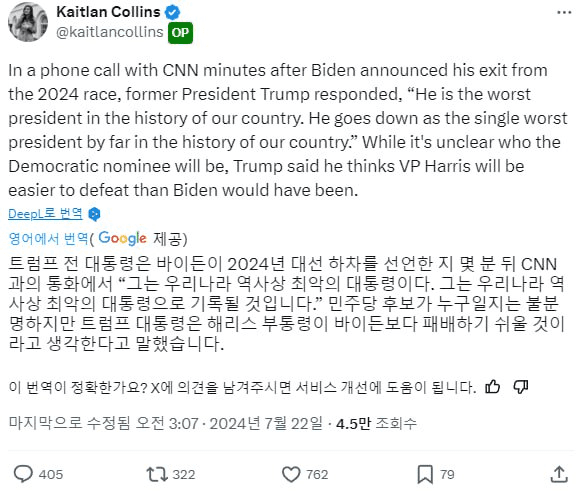Open the share upload icon
Viewport: 581px width, 491px height.
pos(559,474)
